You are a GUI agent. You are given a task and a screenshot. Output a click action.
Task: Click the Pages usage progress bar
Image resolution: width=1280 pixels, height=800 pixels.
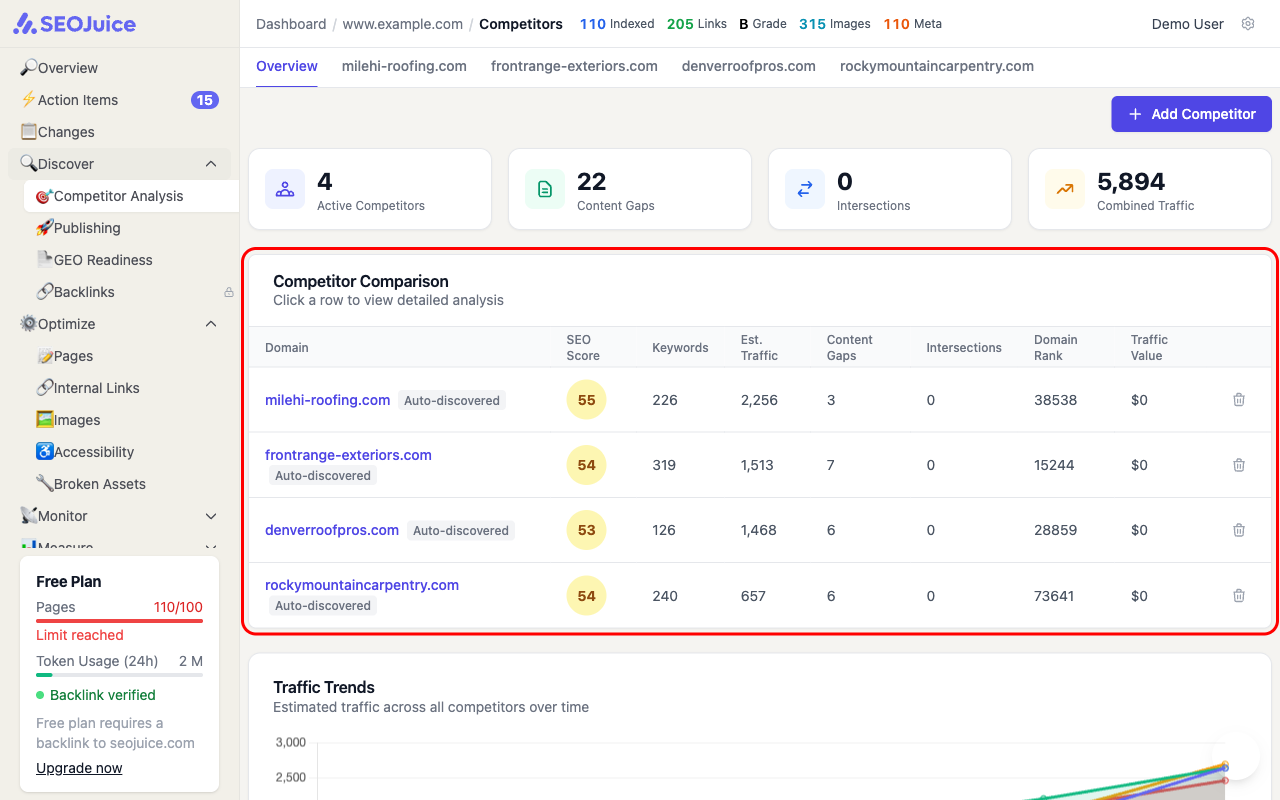[x=119, y=621]
